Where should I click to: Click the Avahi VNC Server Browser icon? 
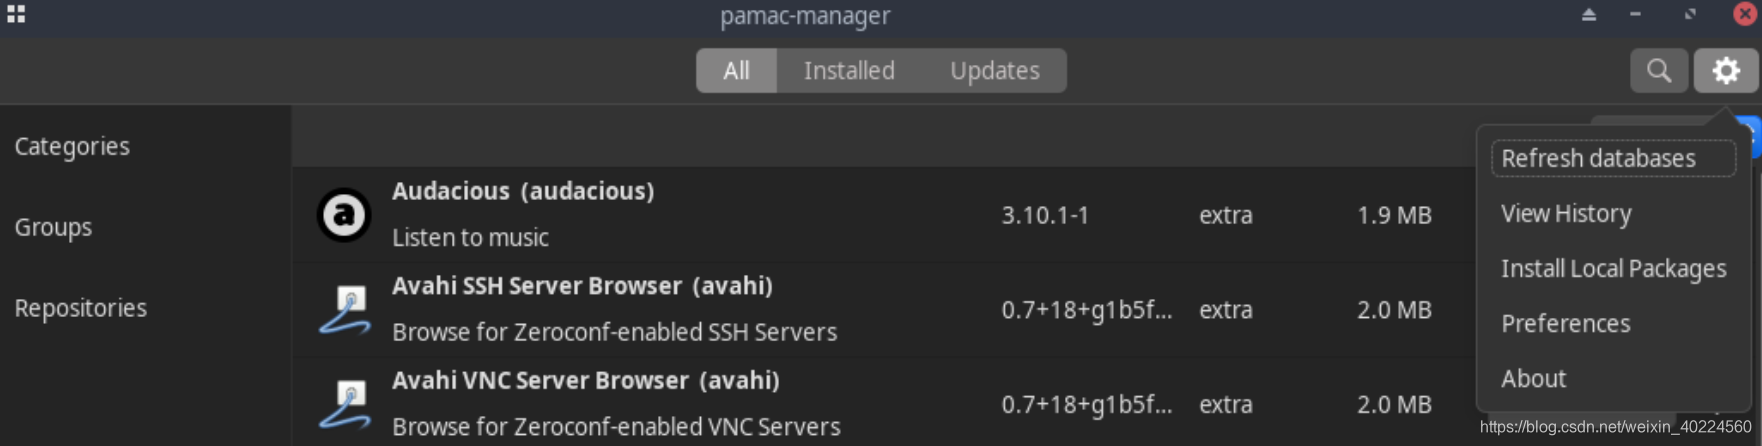[x=344, y=405]
